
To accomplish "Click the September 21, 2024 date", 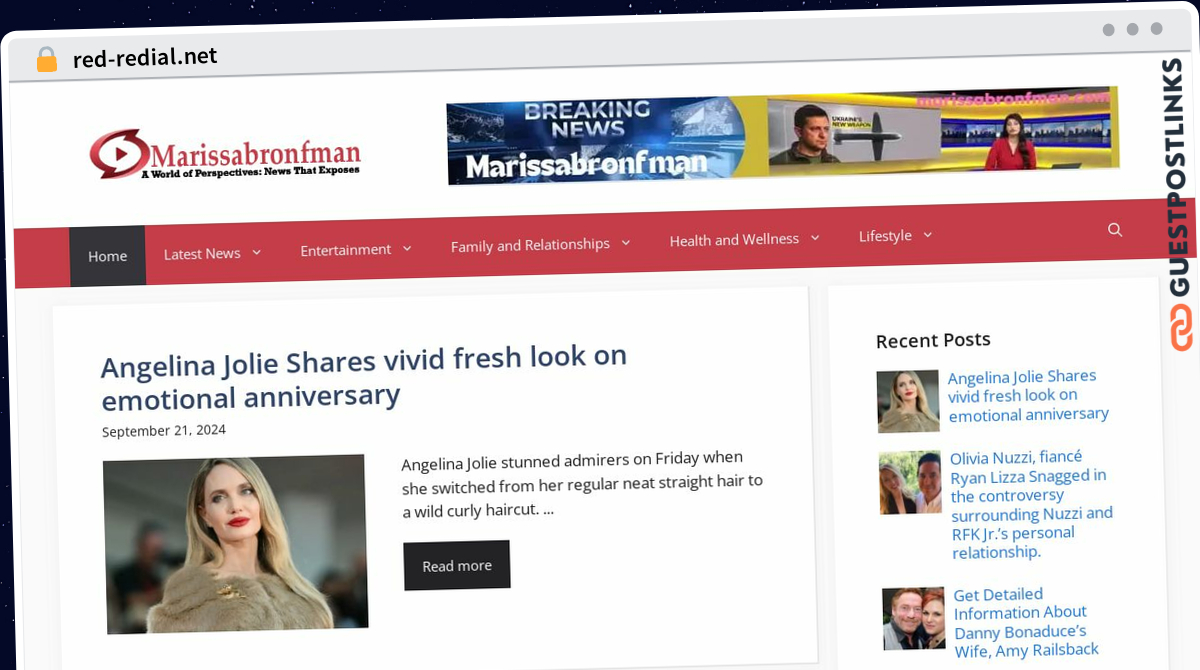I will pyautogui.click(x=164, y=431).
